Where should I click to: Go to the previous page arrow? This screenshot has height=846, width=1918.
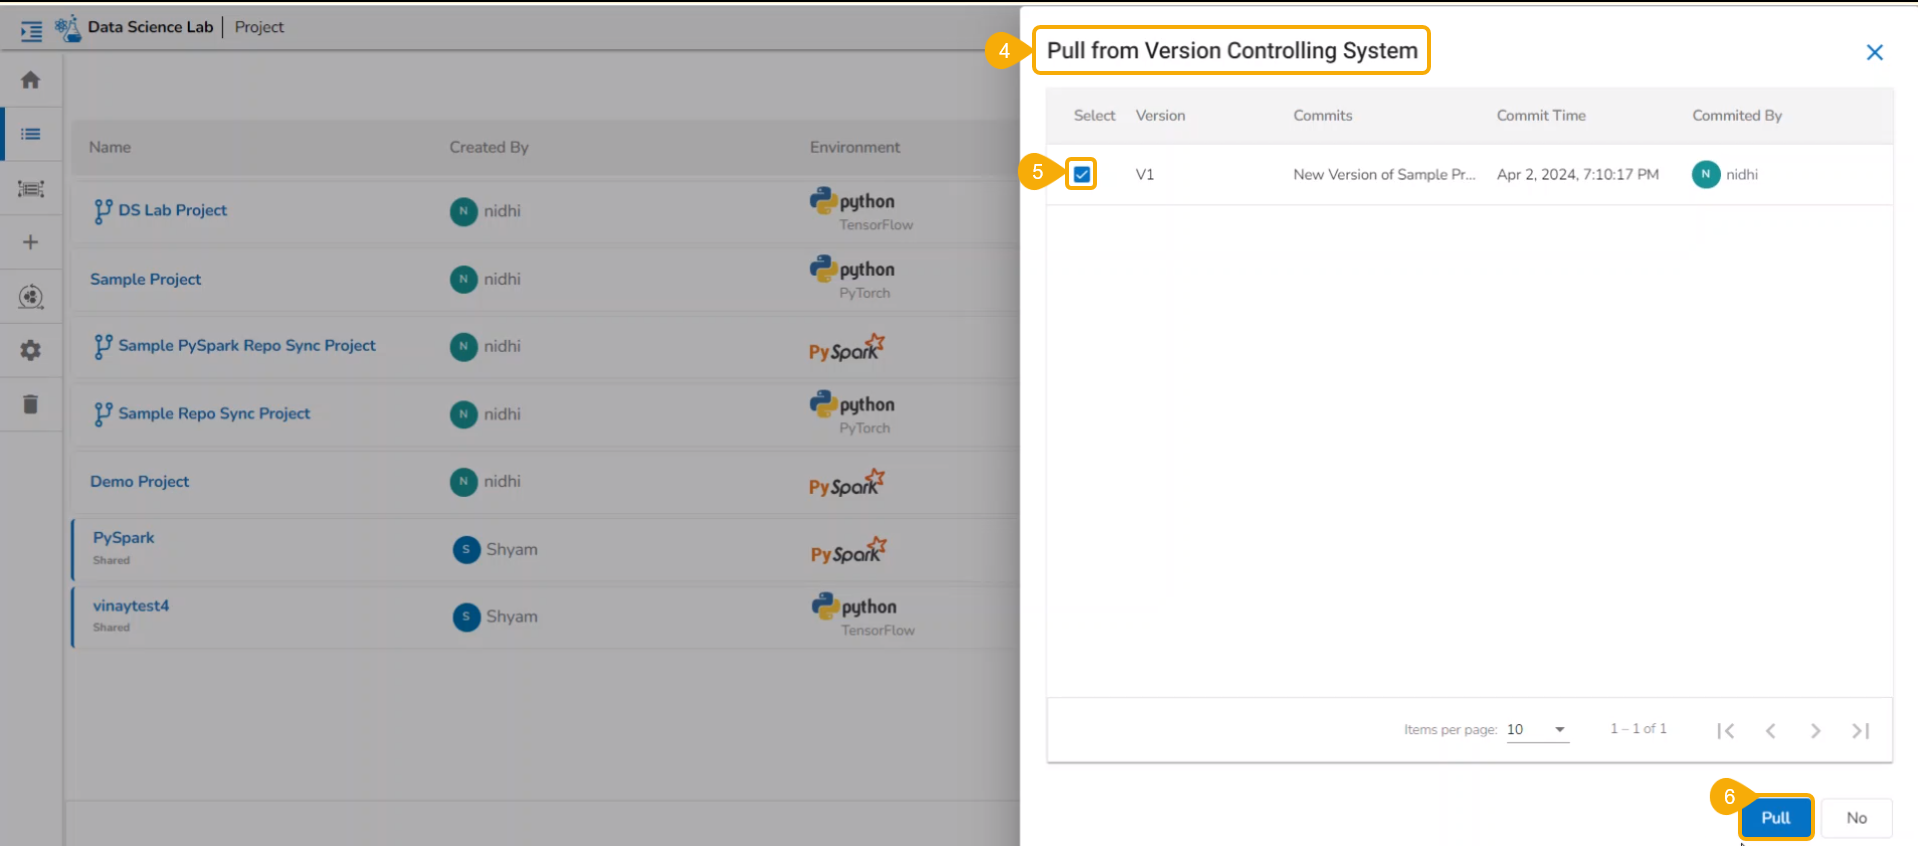(1770, 731)
